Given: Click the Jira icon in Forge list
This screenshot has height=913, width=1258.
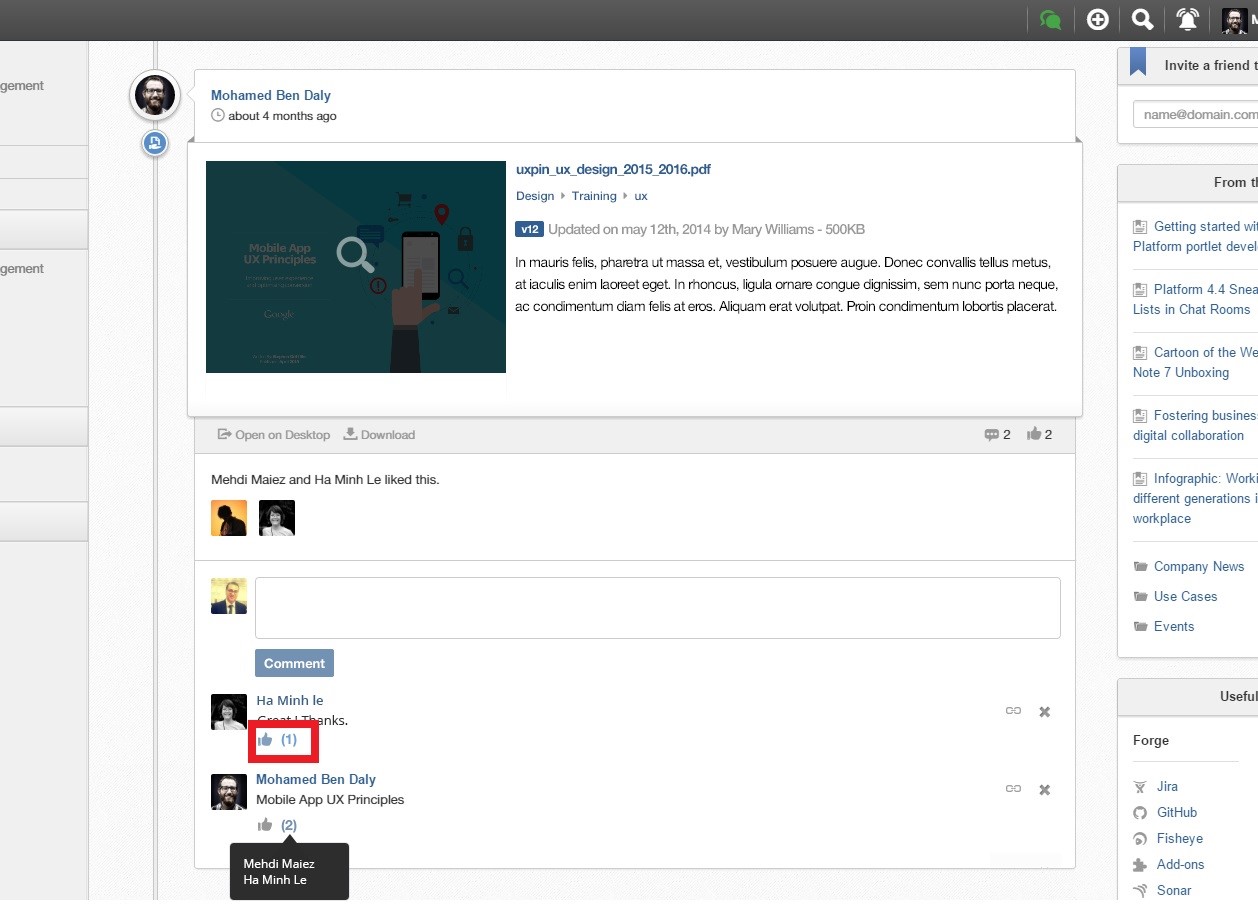Looking at the screenshot, I should tap(1139, 787).
